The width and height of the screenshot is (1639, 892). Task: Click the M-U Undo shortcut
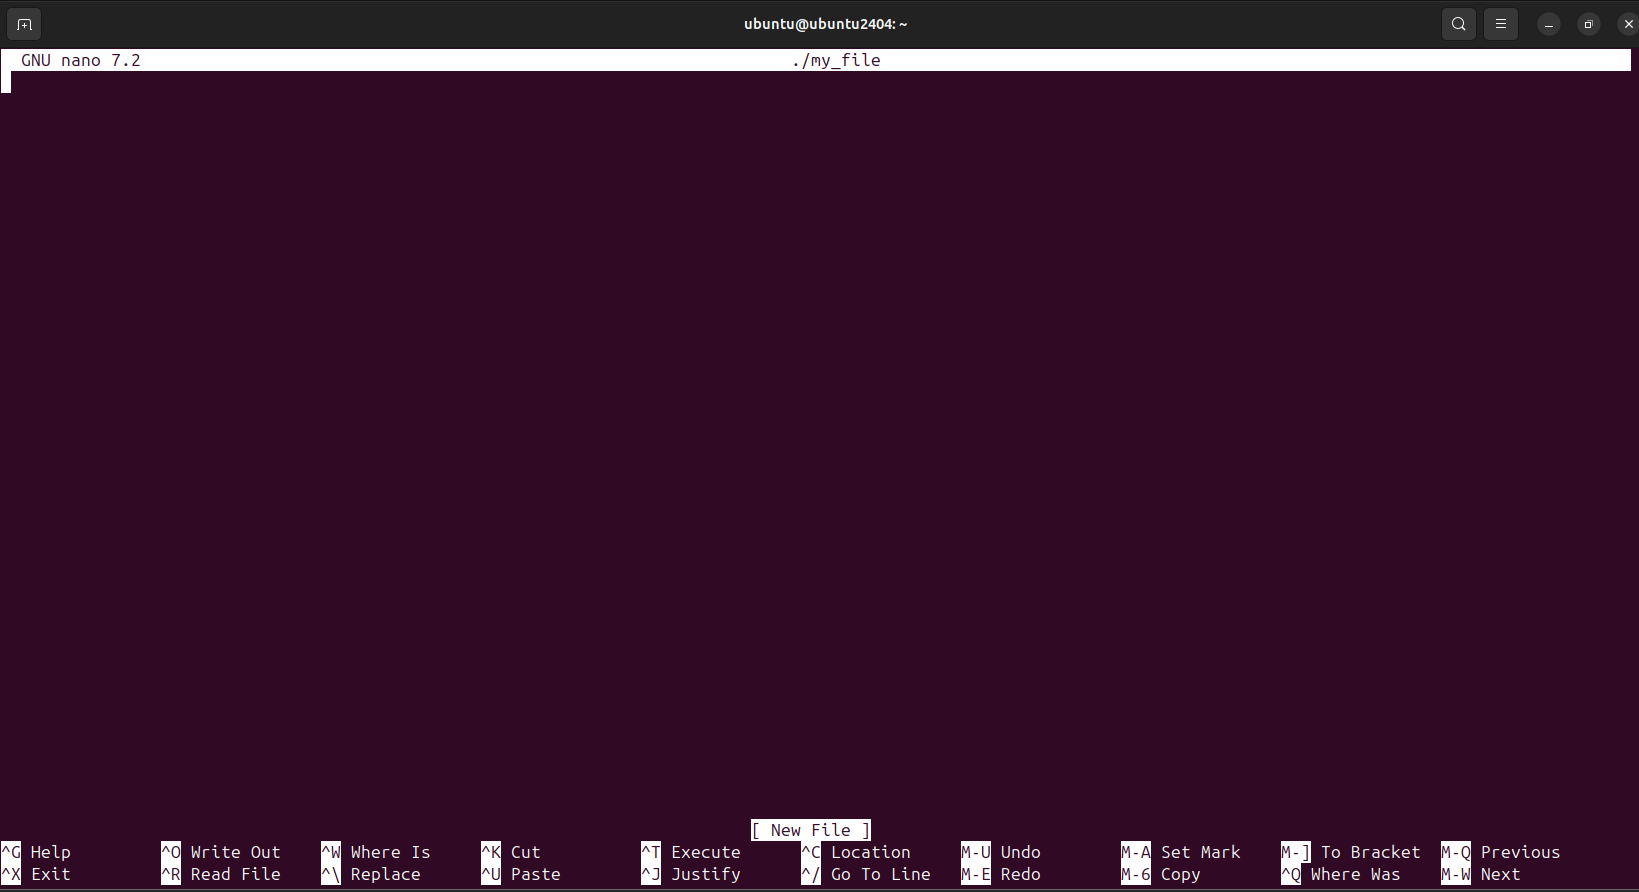coord(1001,852)
